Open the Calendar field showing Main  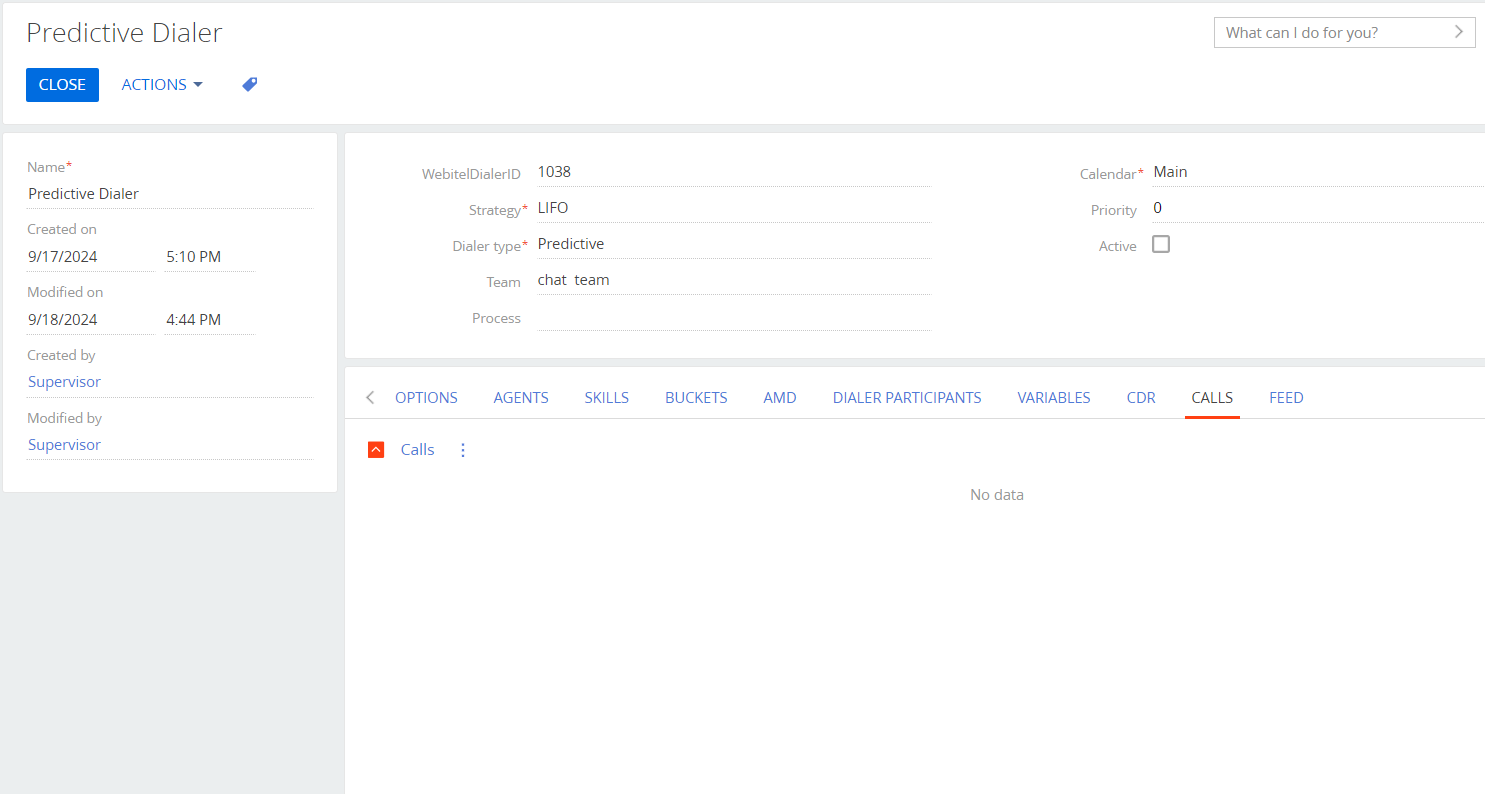[1318, 172]
